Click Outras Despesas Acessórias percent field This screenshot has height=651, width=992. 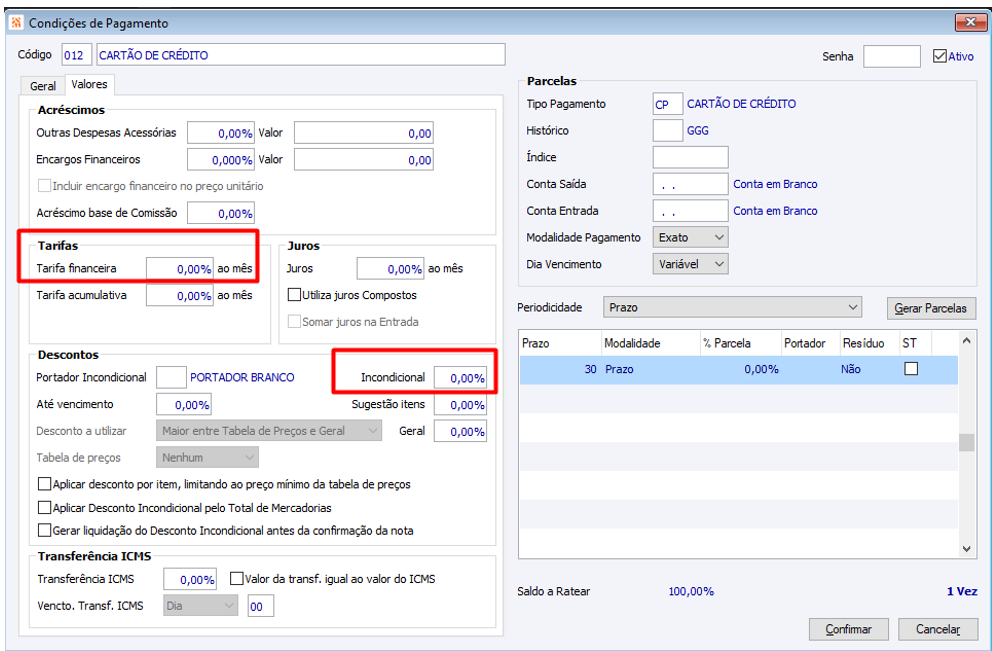(221, 133)
